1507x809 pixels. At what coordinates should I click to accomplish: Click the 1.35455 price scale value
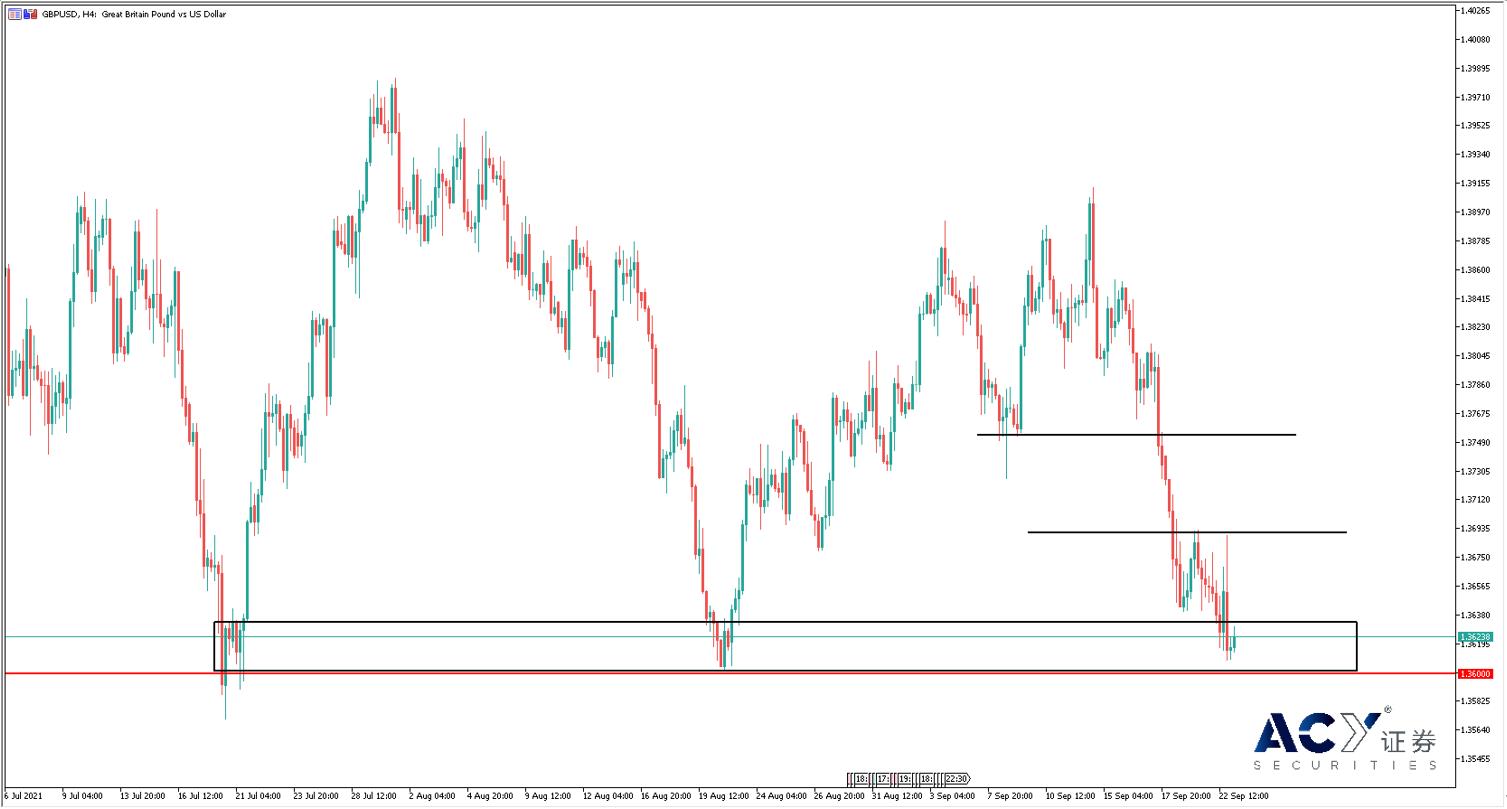(x=1477, y=759)
